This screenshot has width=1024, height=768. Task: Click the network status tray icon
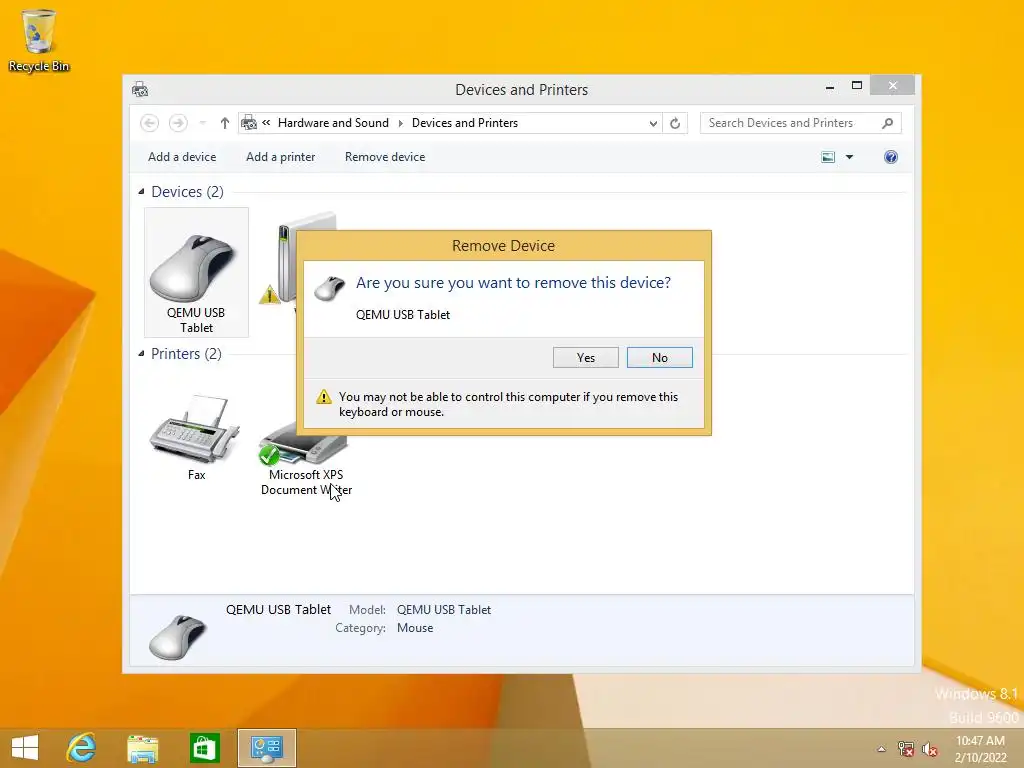click(x=905, y=749)
